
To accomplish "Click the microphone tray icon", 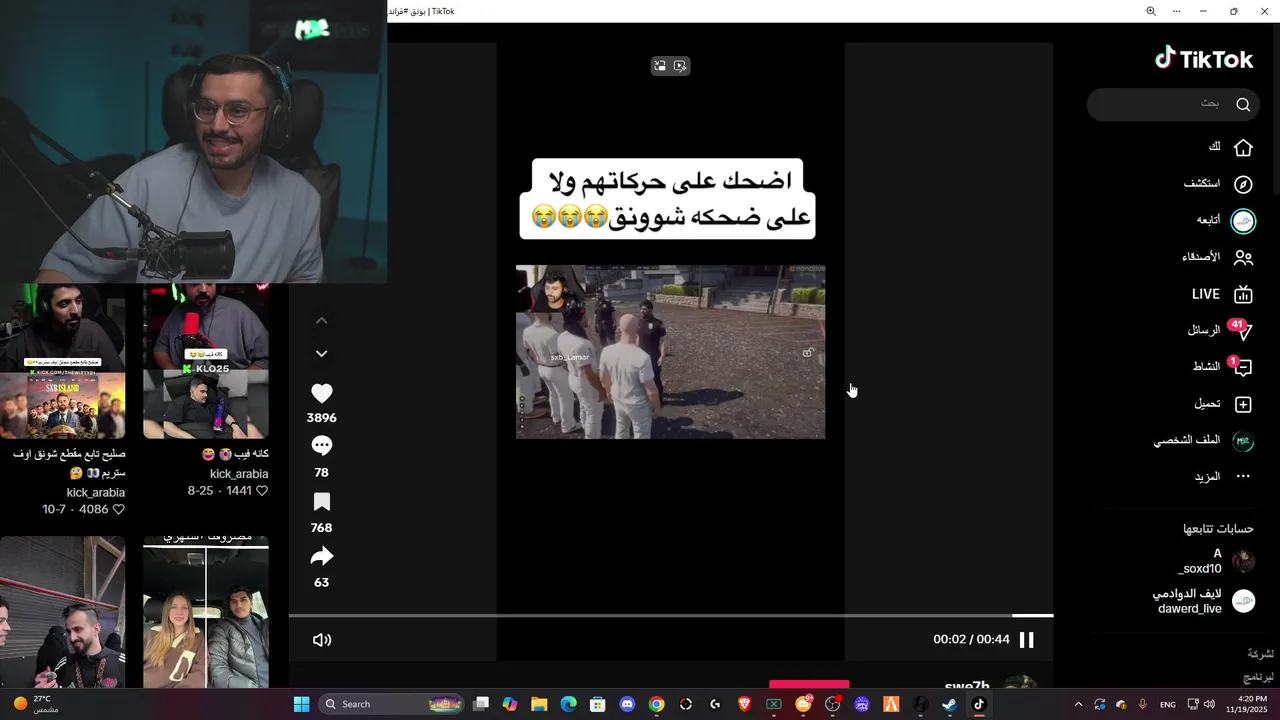I will (x=1143, y=704).
